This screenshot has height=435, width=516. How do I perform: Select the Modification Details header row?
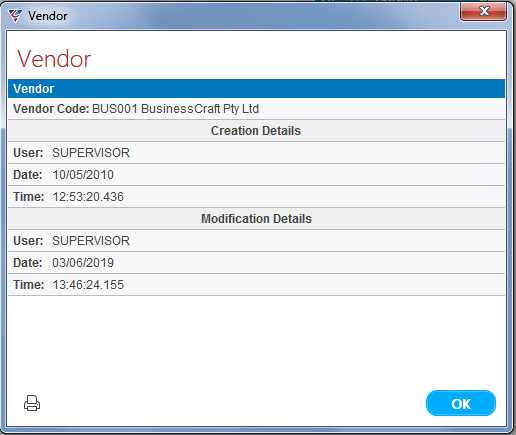256,219
